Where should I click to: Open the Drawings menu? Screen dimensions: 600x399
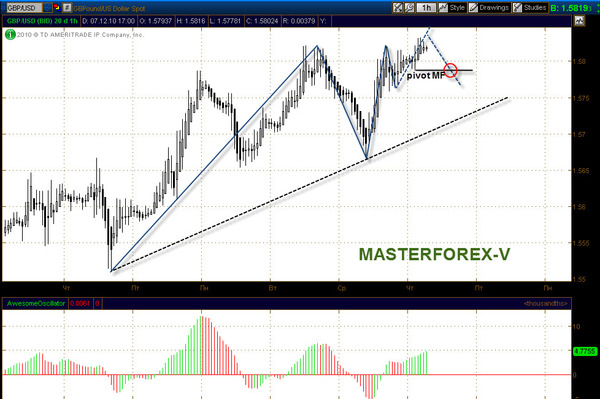(489, 7)
